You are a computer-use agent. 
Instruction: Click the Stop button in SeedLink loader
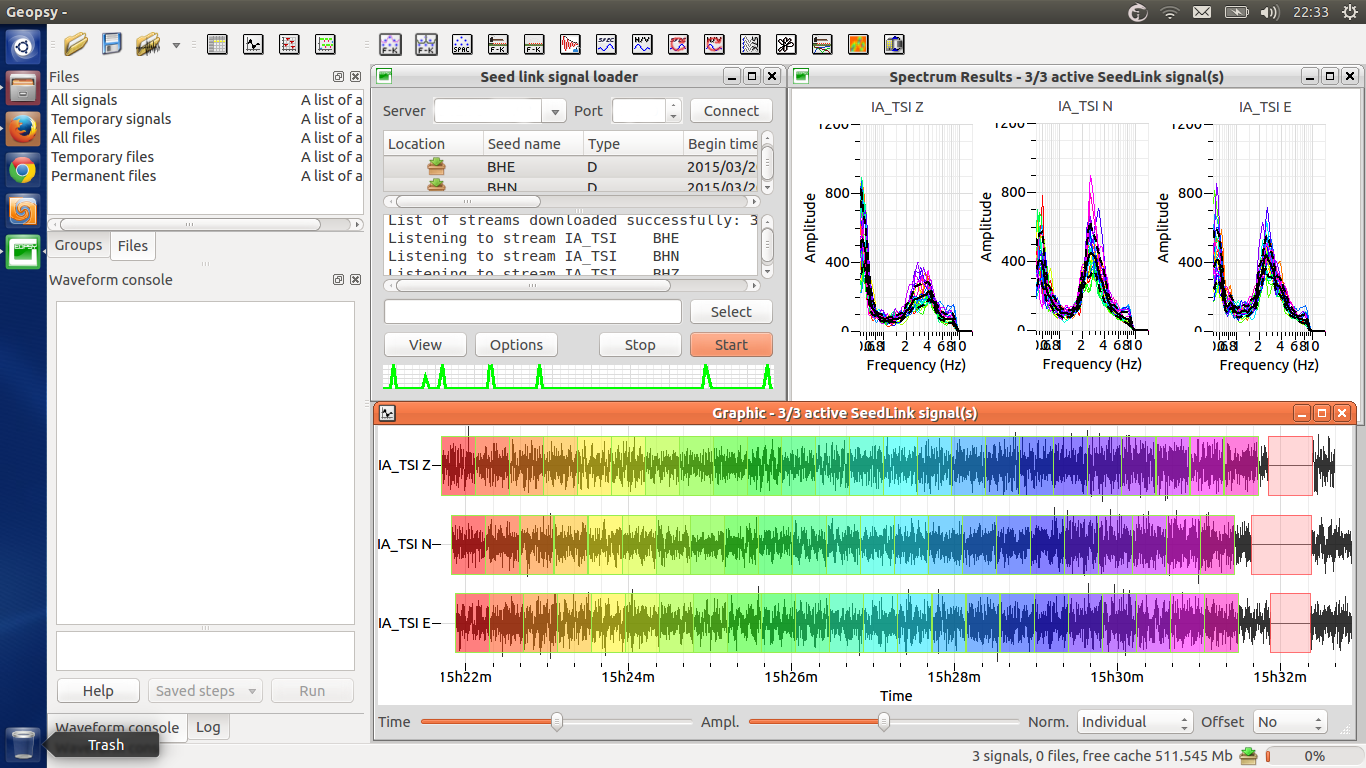click(x=640, y=345)
